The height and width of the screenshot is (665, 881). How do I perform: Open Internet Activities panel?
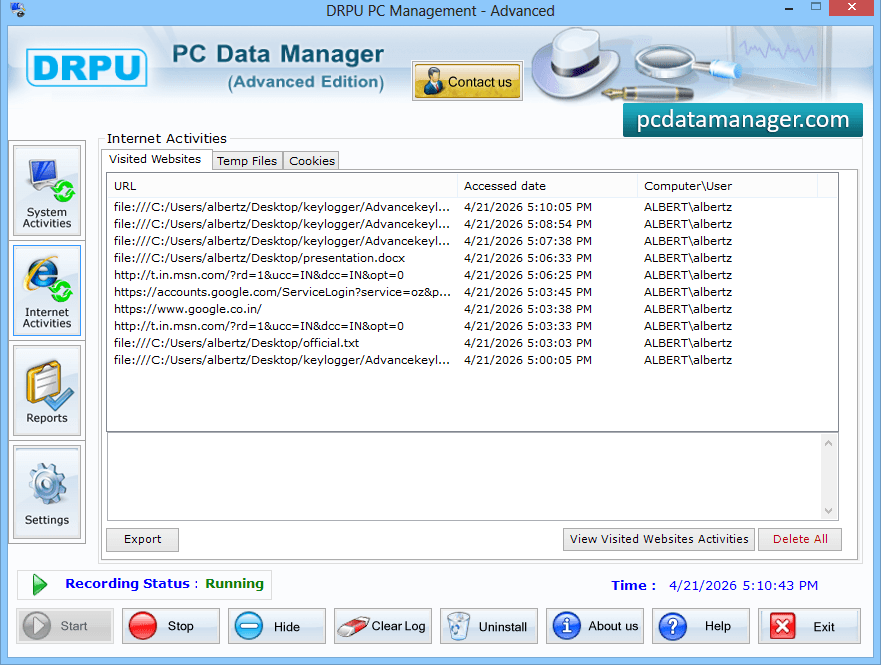(x=47, y=290)
